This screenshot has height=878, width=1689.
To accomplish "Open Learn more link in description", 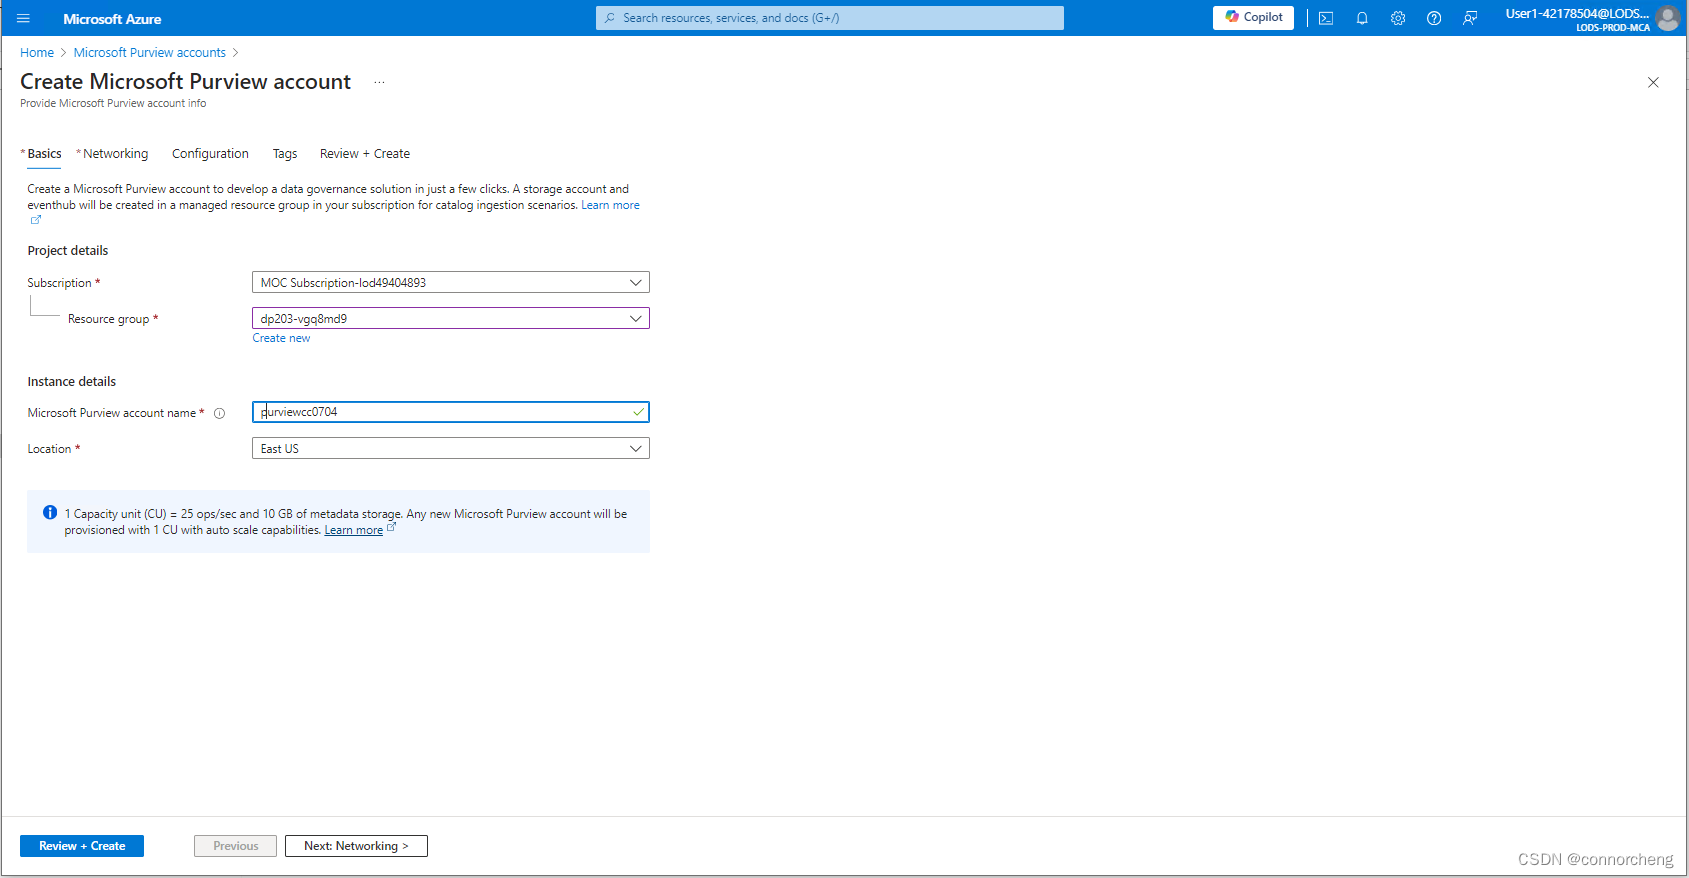I will pyautogui.click(x=610, y=205).
